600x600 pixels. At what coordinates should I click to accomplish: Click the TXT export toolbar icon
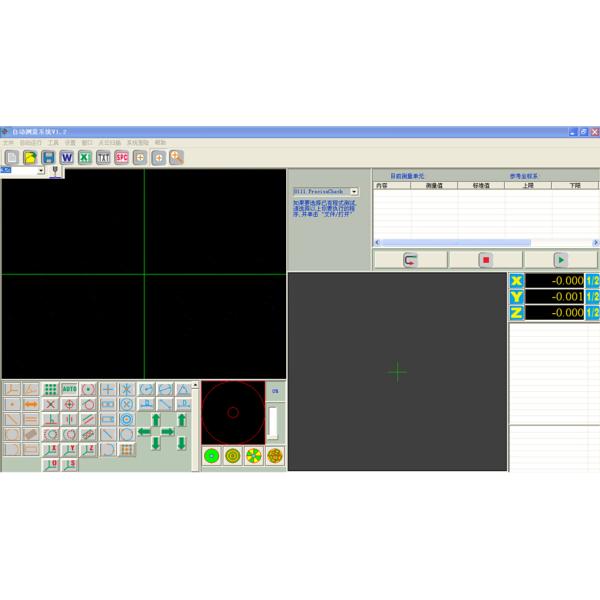pos(103,157)
